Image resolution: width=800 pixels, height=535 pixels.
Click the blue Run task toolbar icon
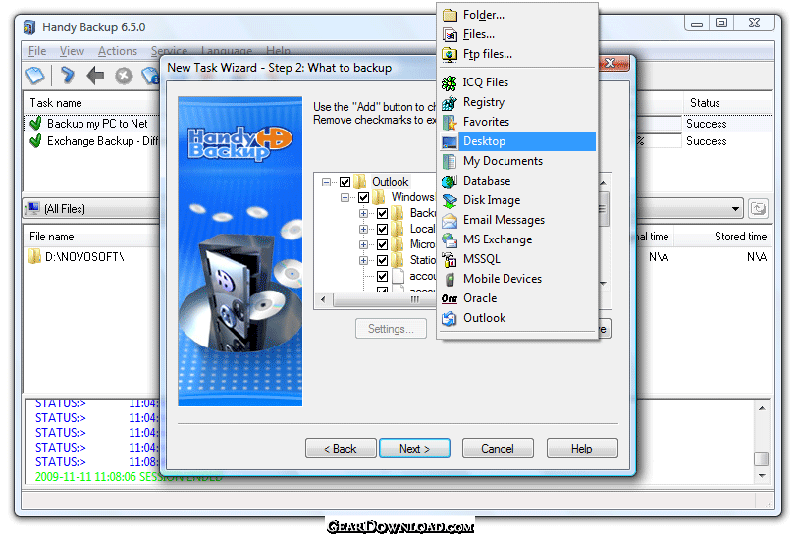pyautogui.click(x=67, y=75)
